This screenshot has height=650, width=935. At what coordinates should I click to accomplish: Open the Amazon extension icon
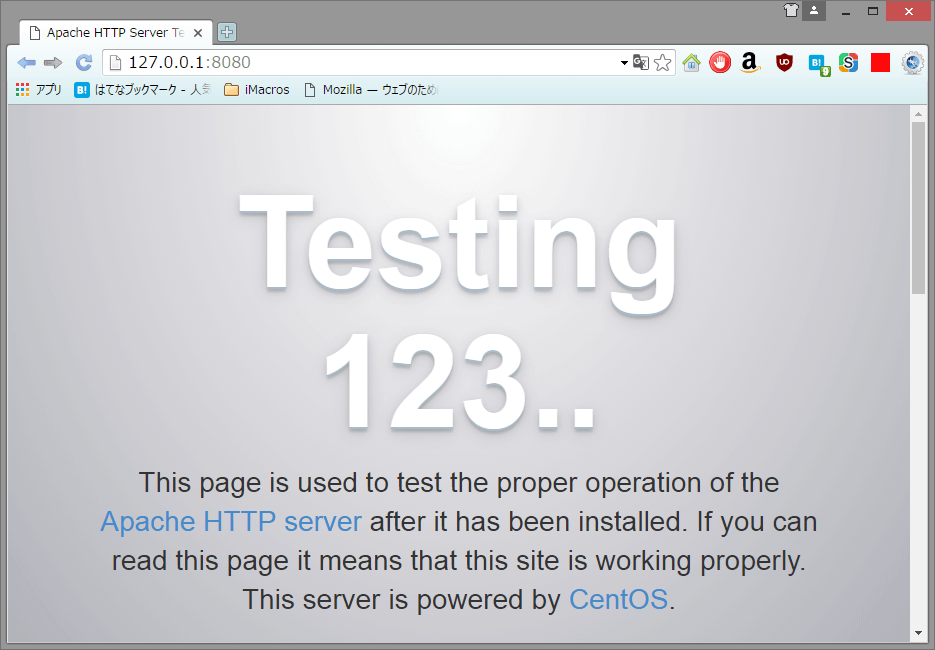tap(750, 63)
